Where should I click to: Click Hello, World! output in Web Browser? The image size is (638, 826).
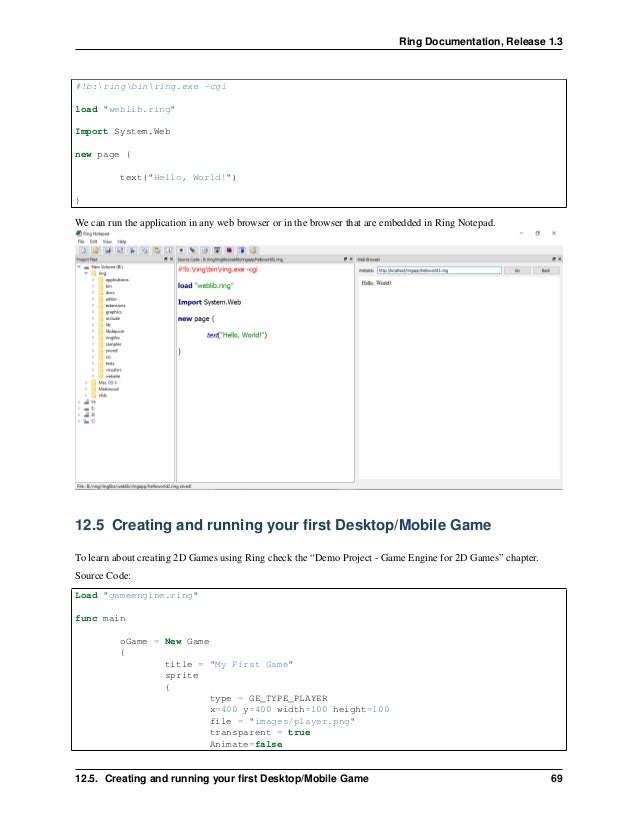376,283
